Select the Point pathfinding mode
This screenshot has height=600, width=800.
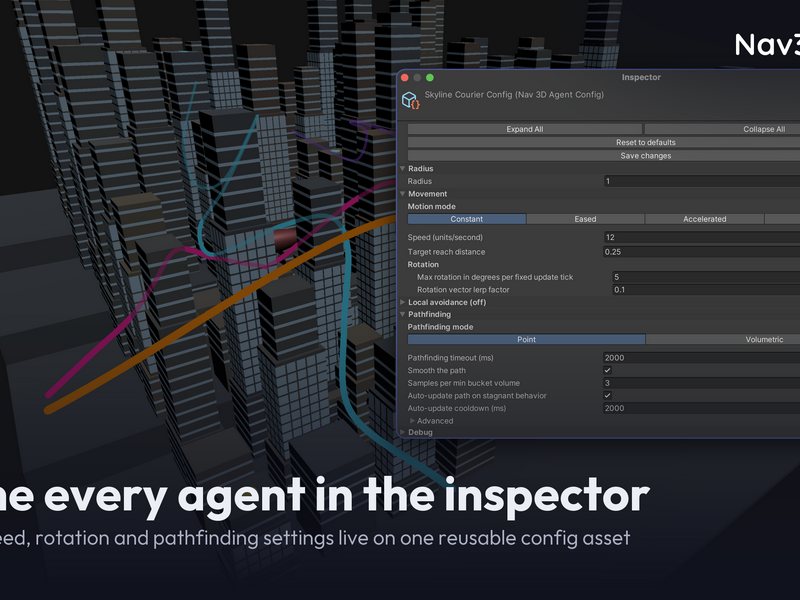[x=527, y=339]
